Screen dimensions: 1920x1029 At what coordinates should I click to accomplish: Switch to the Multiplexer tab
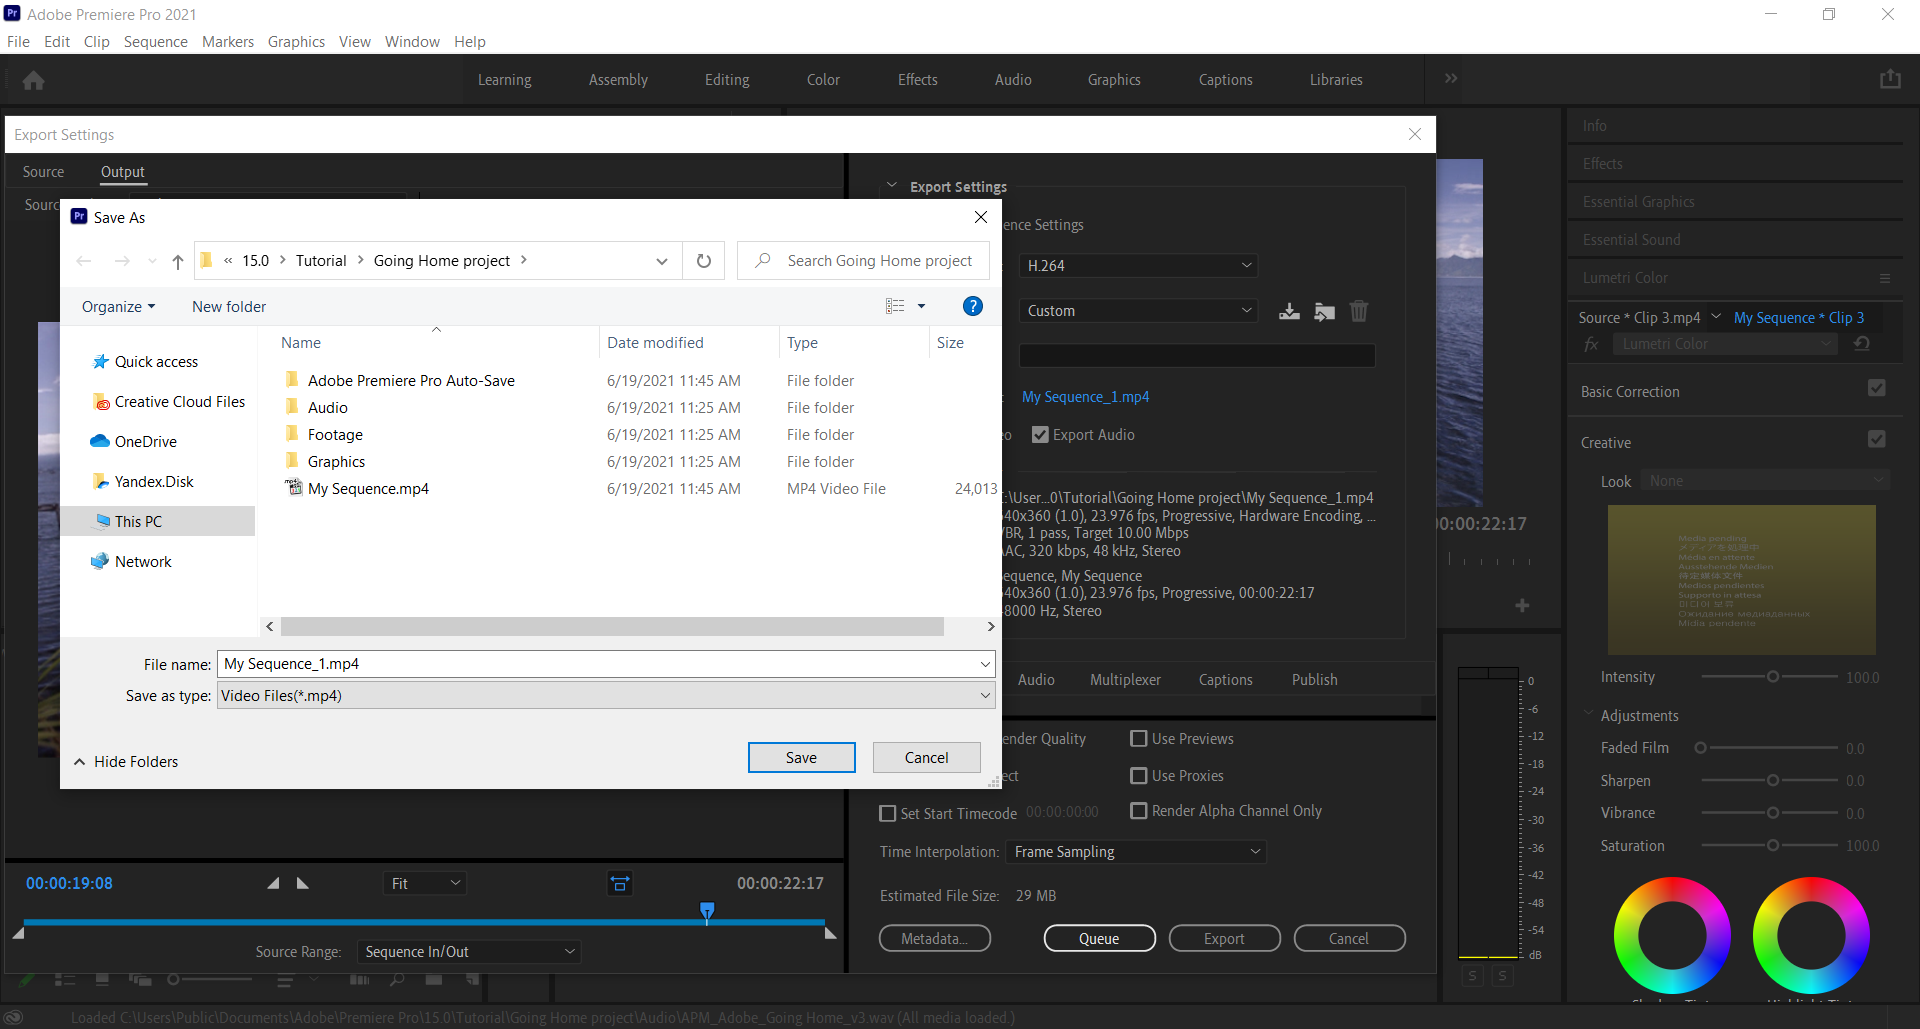coord(1125,680)
